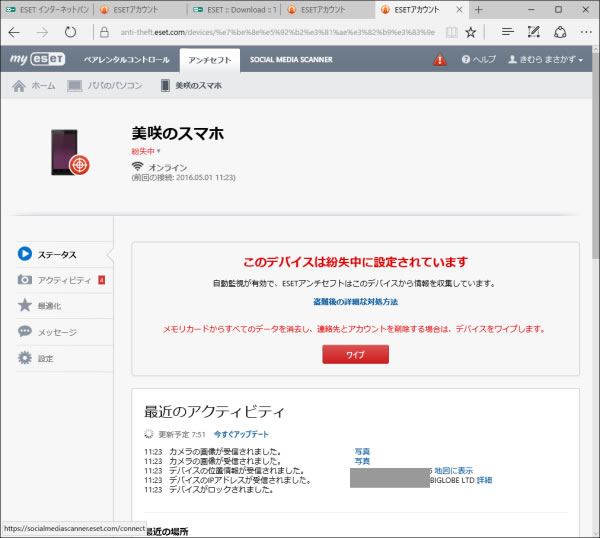Open 盗難後の詳細な対処方法 link
Image resolution: width=600 pixels, height=538 pixels.
(x=355, y=302)
